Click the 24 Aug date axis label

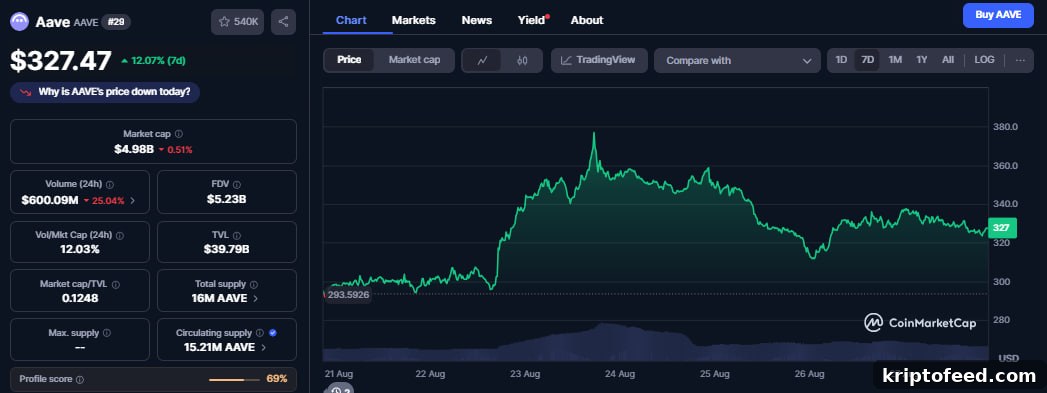(x=620, y=374)
